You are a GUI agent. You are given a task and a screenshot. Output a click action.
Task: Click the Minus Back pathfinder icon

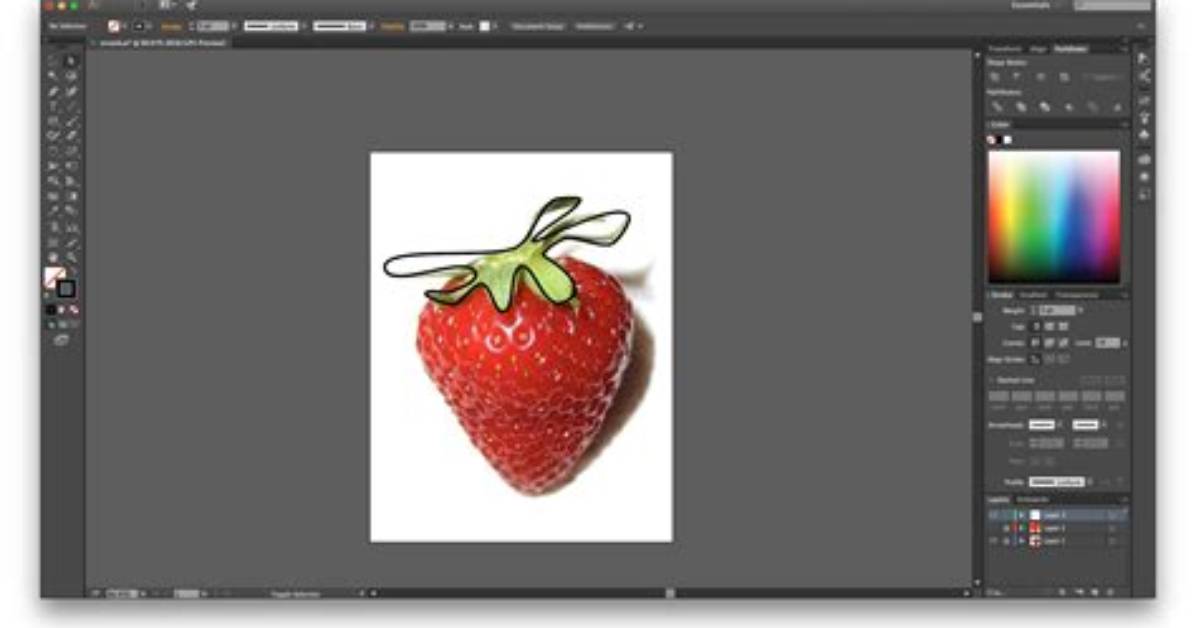click(x=1117, y=108)
